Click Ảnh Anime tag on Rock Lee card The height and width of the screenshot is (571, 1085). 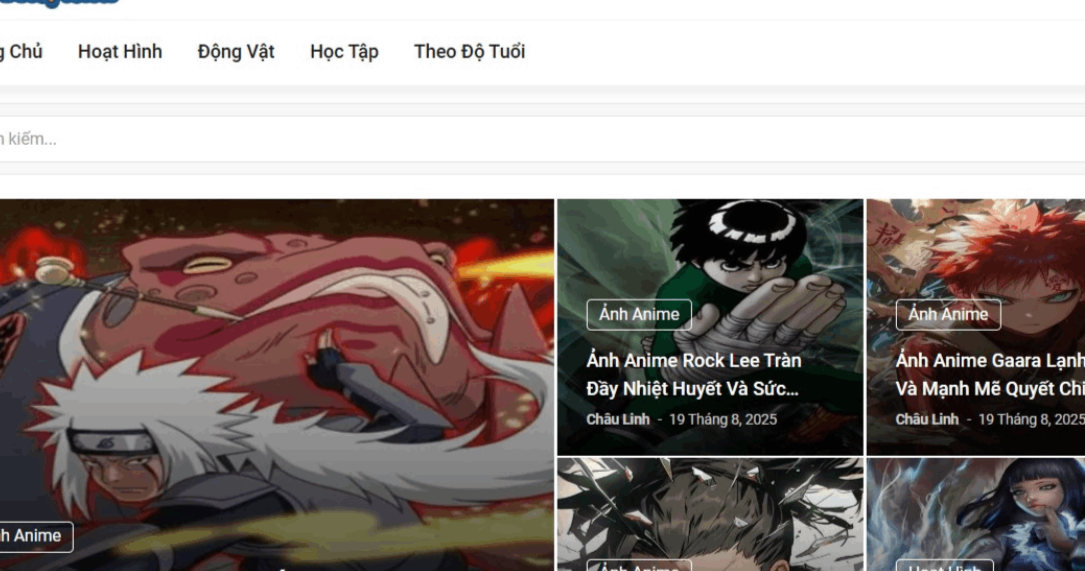[639, 314]
